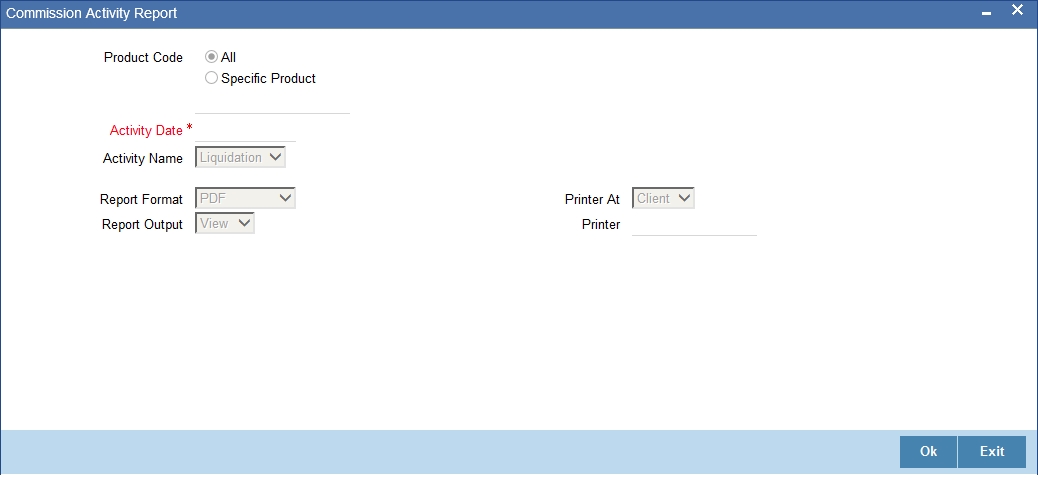Close the Commission Activity Report window
Screen dimensions: 1038x483
[1017, 11]
